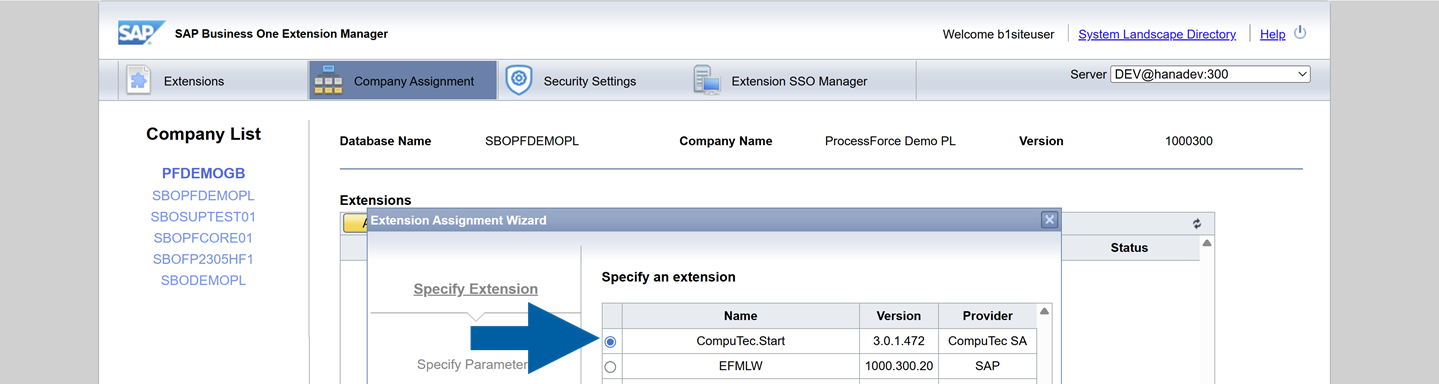The width and height of the screenshot is (1439, 384).
Task: Open the Server dropdown
Action: coord(1210,74)
